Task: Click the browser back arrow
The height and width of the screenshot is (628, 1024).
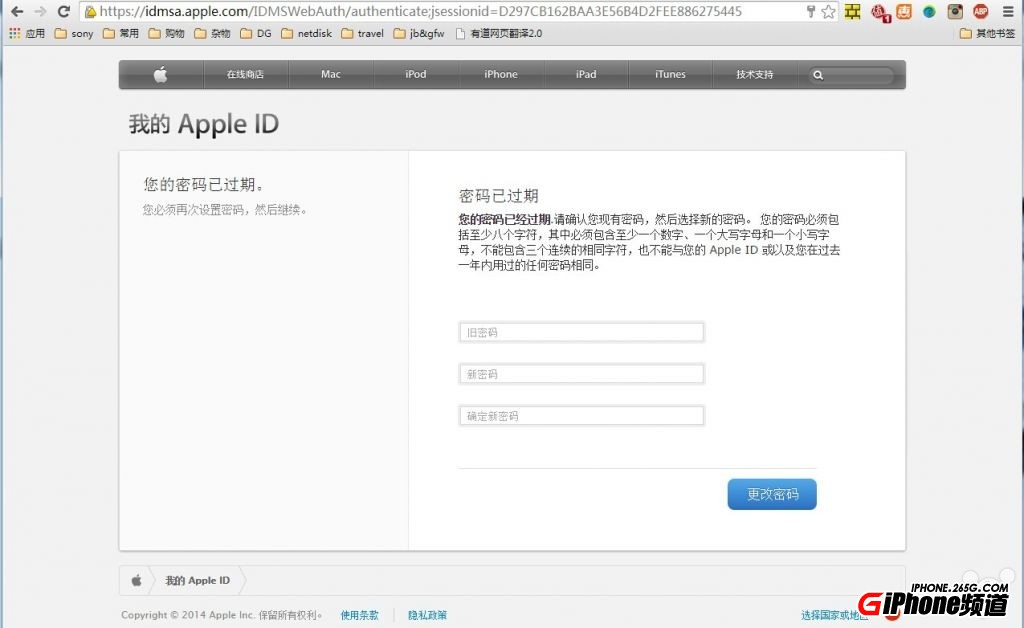Action: [16, 12]
